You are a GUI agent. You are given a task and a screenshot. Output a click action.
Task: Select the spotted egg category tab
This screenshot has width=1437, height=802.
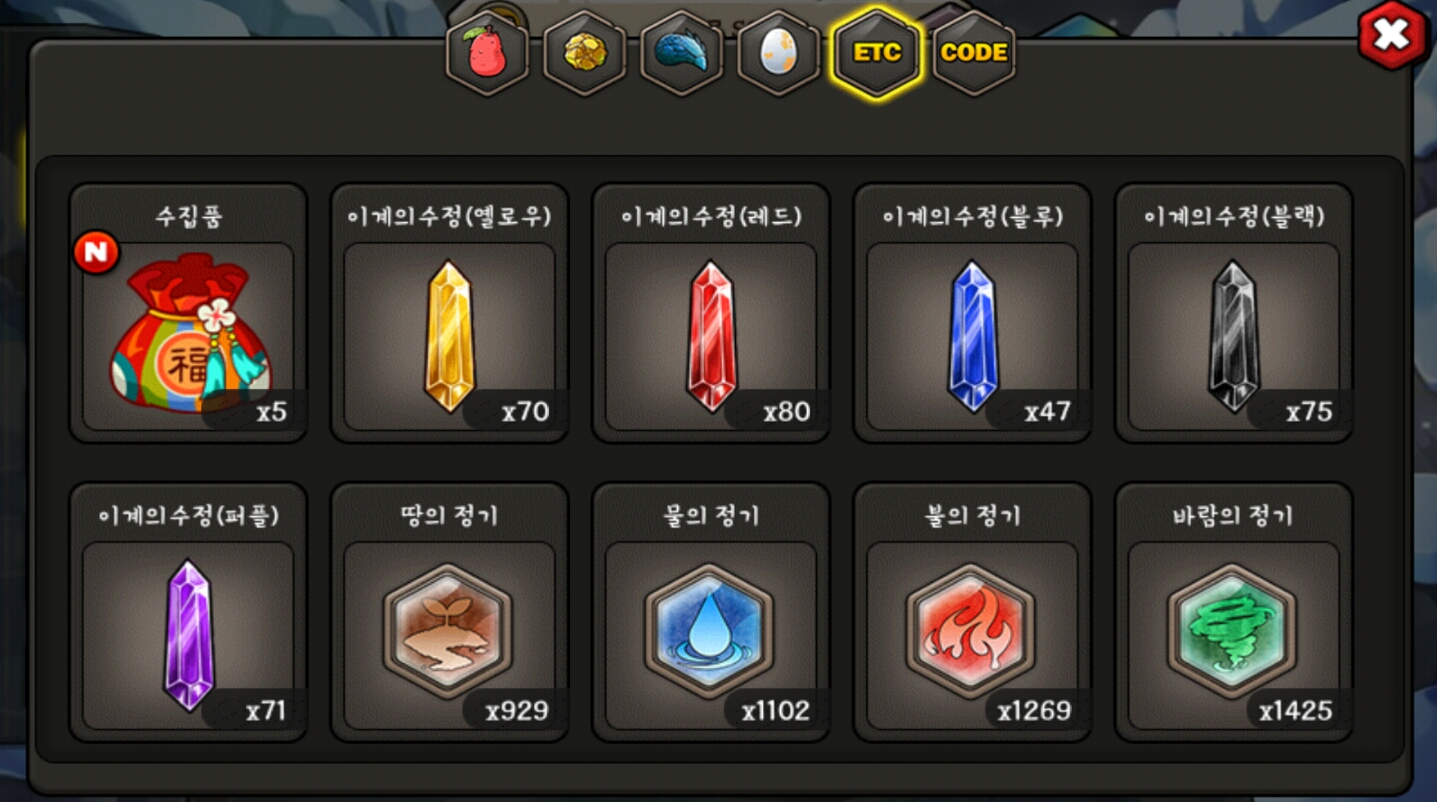(x=778, y=53)
